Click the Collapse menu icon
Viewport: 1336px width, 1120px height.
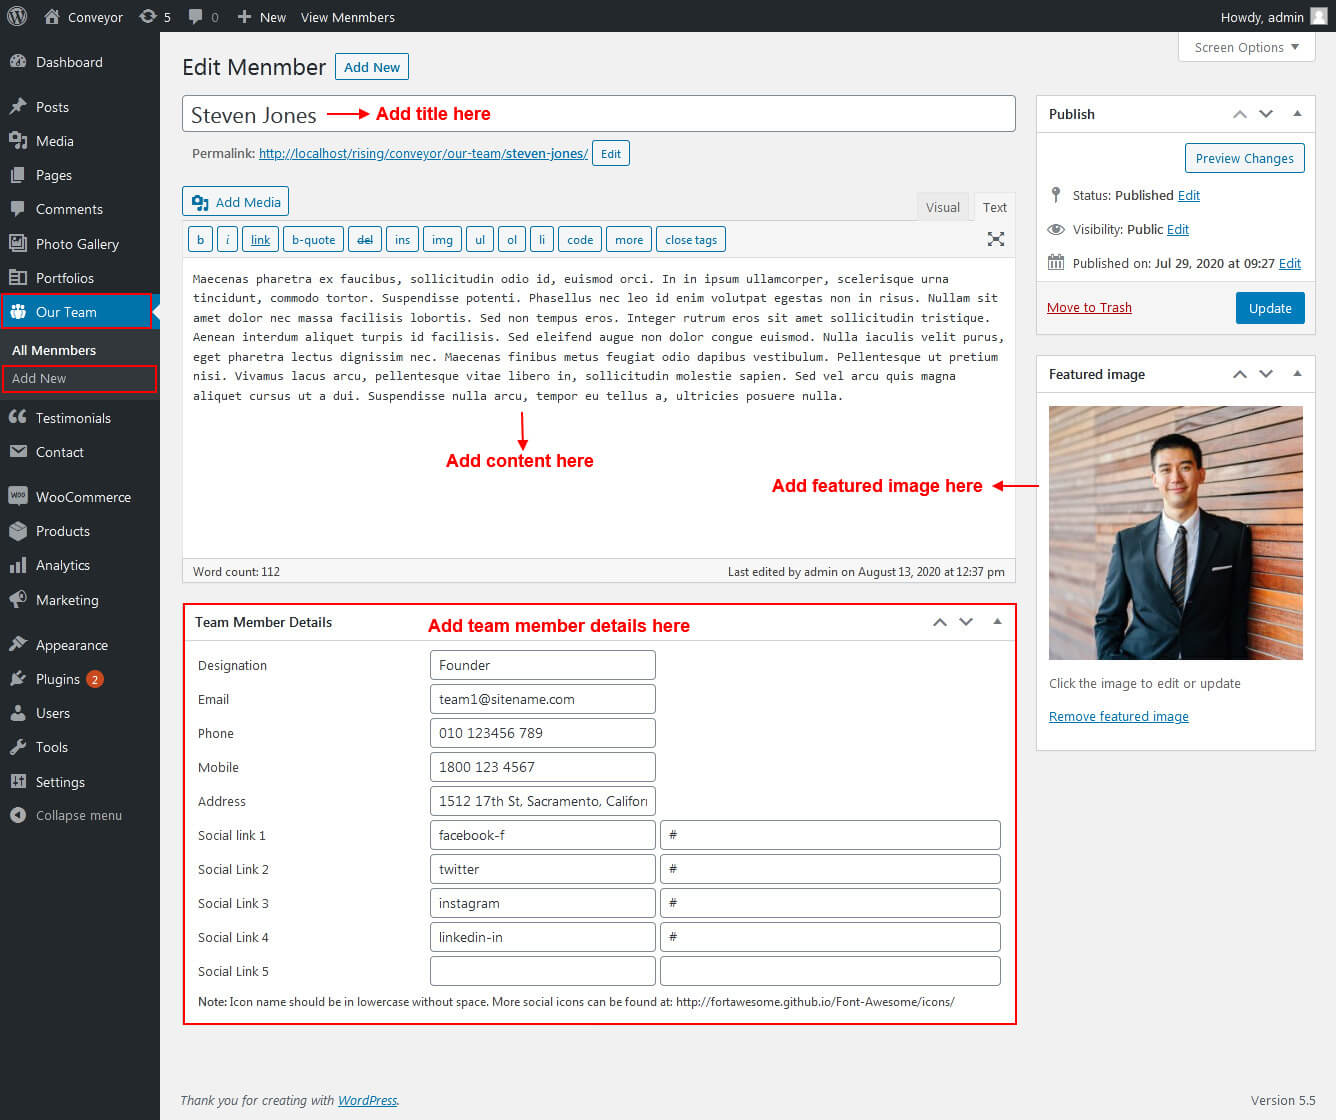(x=17, y=815)
